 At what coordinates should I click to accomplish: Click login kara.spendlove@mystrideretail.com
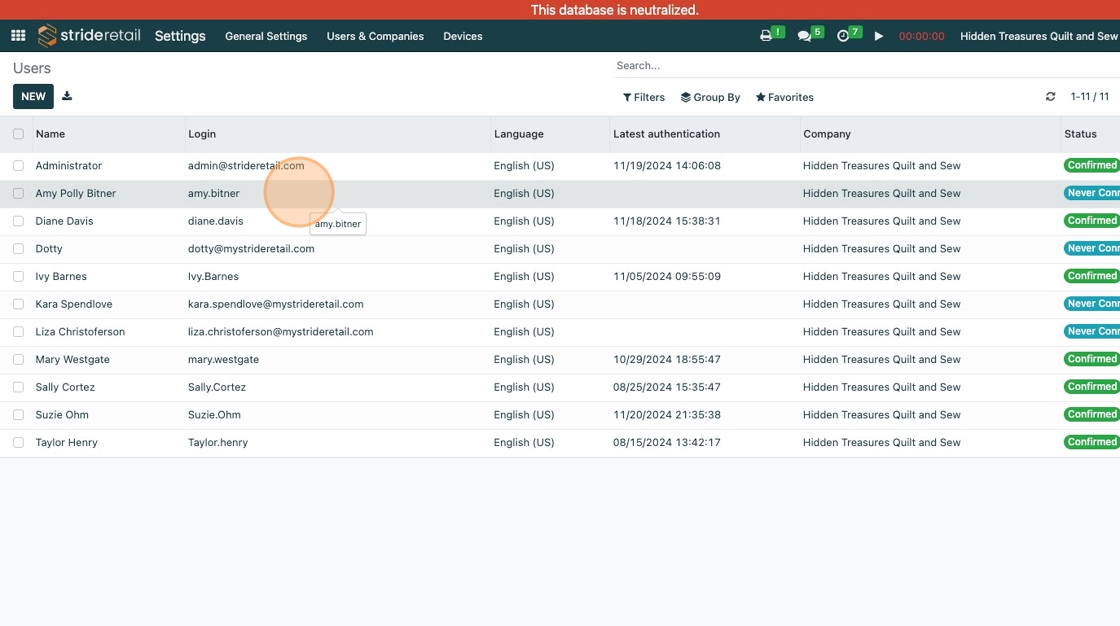276,304
